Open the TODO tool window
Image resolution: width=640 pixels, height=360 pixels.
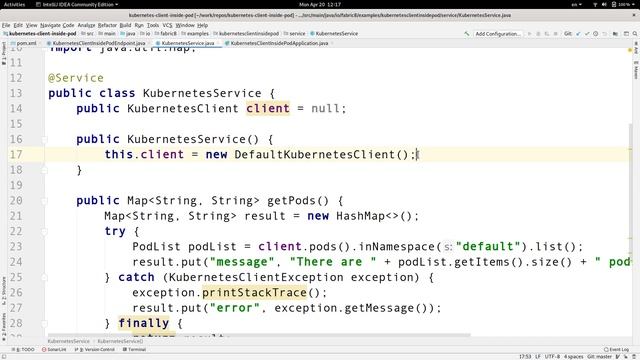click(x=24, y=349)
